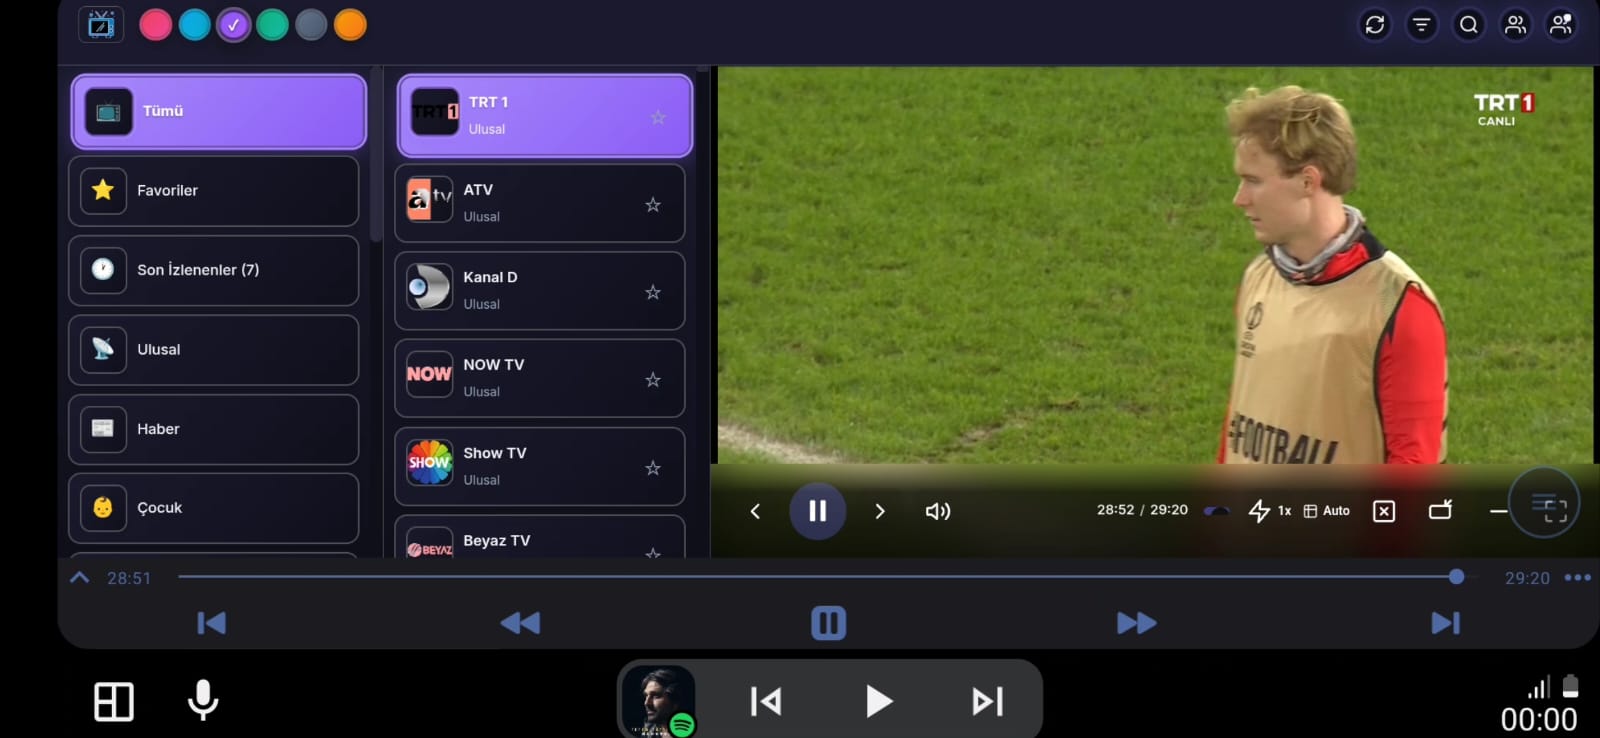Favorite Kanal D with its star

pos(653,292)
